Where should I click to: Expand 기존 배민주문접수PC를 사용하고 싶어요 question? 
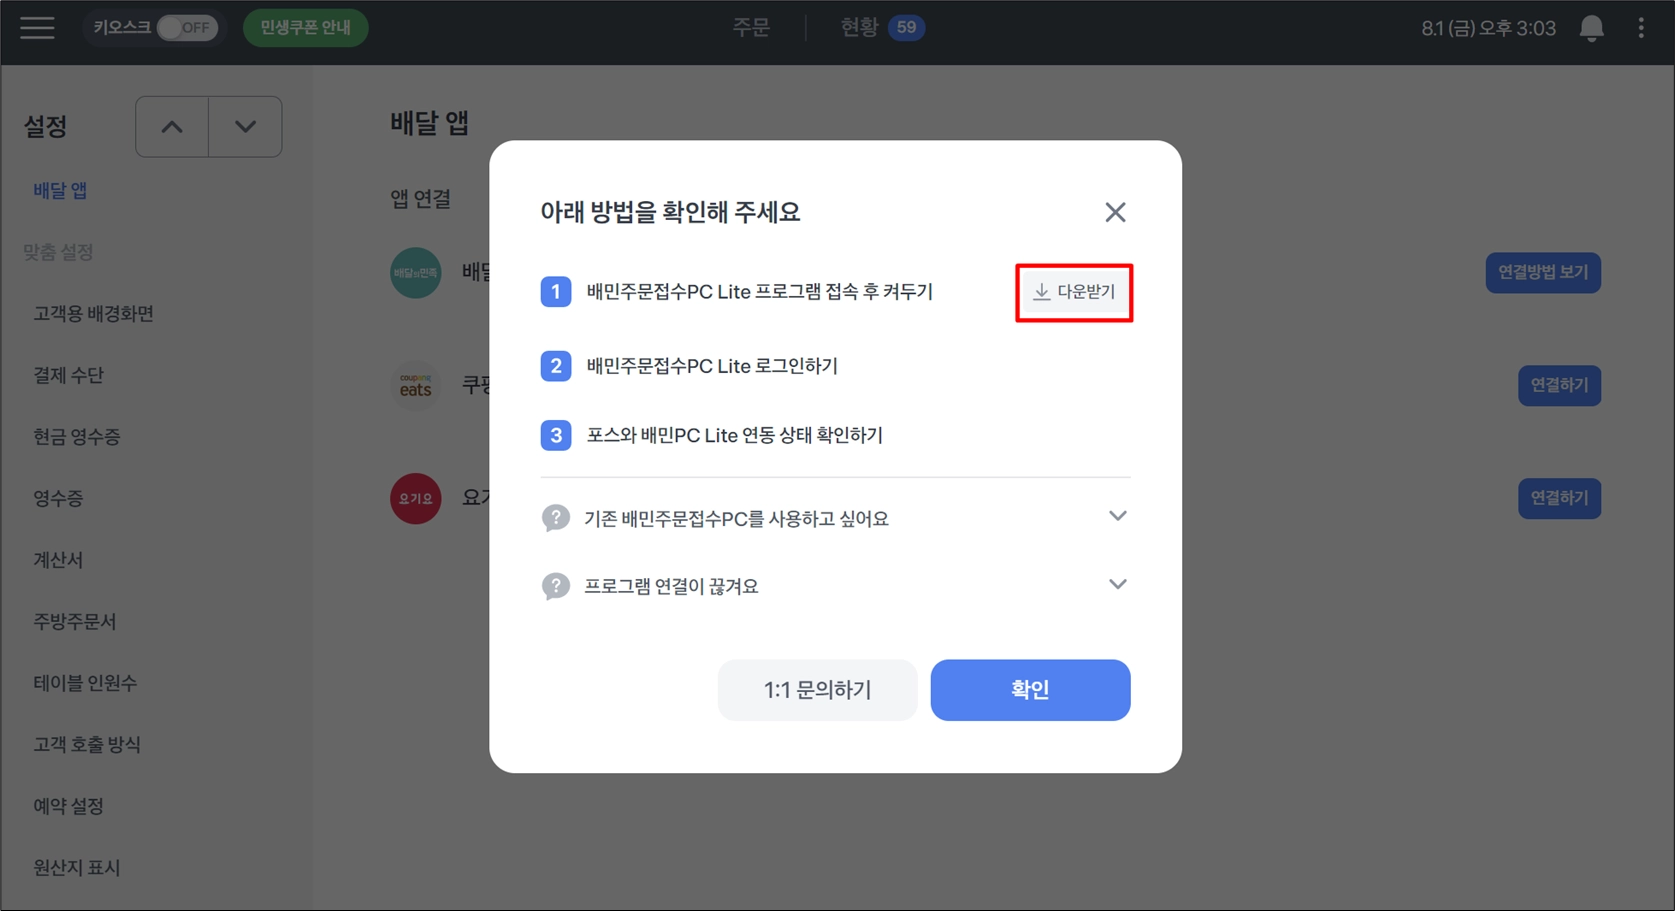point(835,518)
